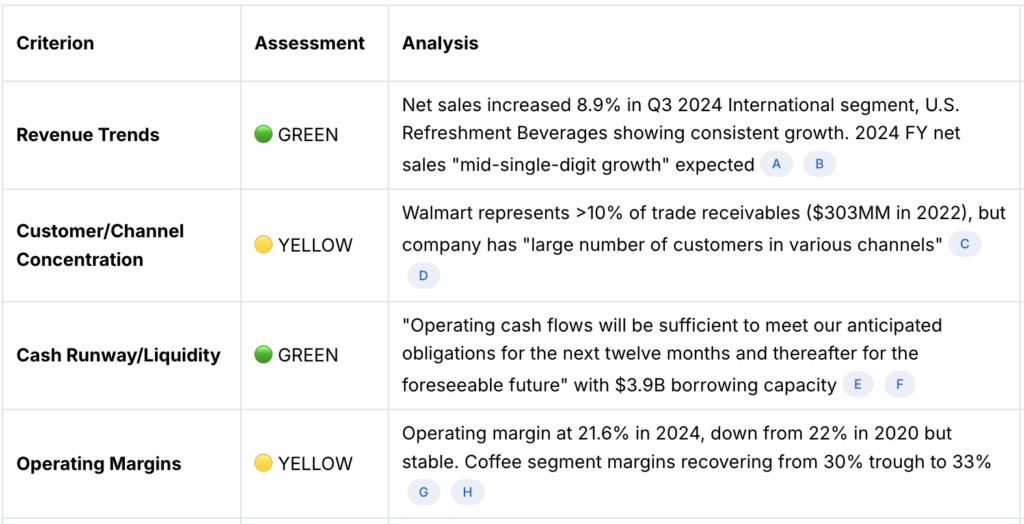Select the Customer/Channel Concentration cell

100,245
